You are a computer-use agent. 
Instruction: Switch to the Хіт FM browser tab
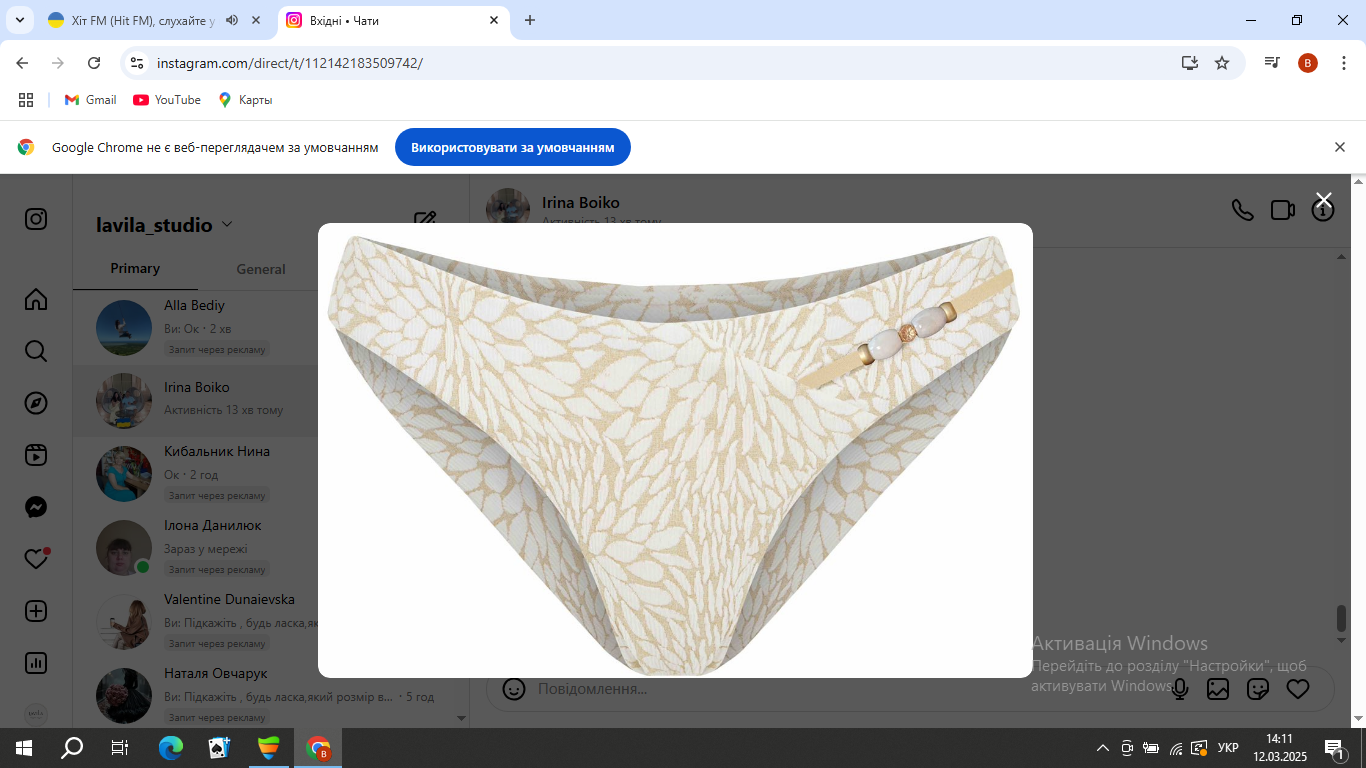coord(140,20)
